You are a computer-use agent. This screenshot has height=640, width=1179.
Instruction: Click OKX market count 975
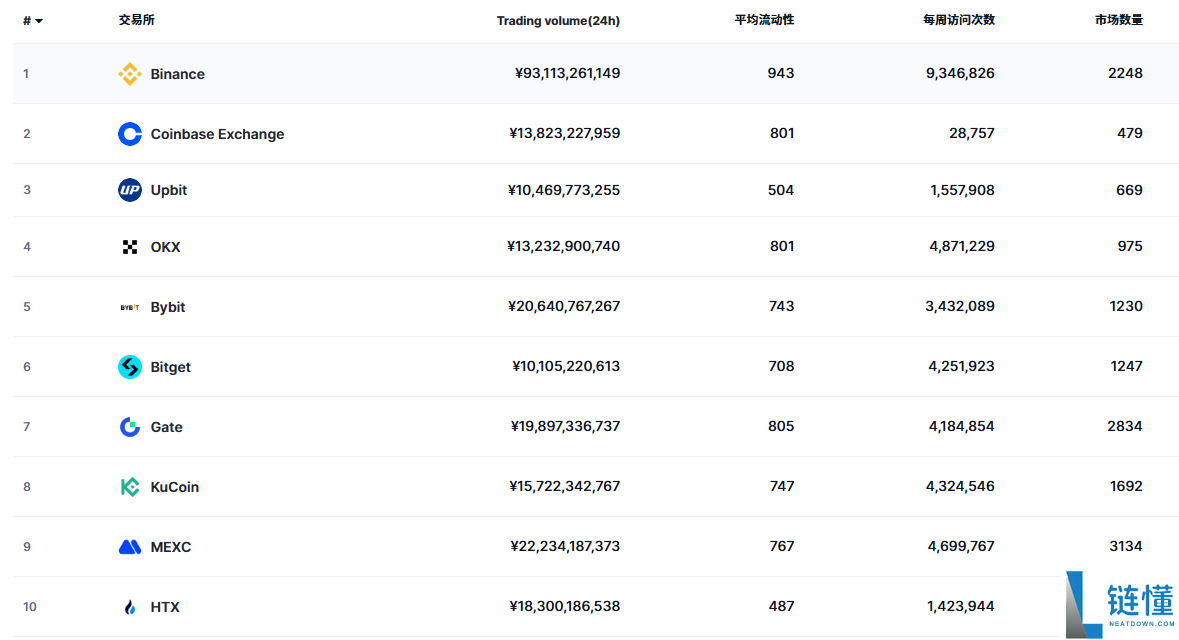(x=1130, y=246)
